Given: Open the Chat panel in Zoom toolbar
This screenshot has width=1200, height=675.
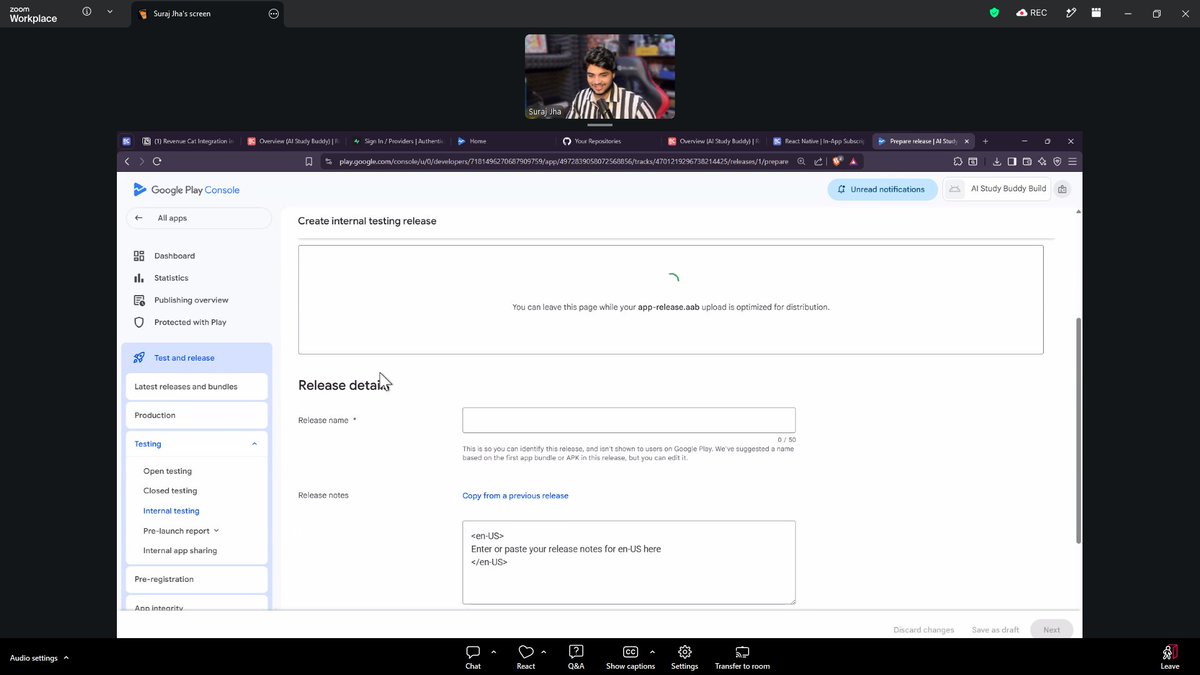Looking at the screenshot, I should [x=473, y=657].
